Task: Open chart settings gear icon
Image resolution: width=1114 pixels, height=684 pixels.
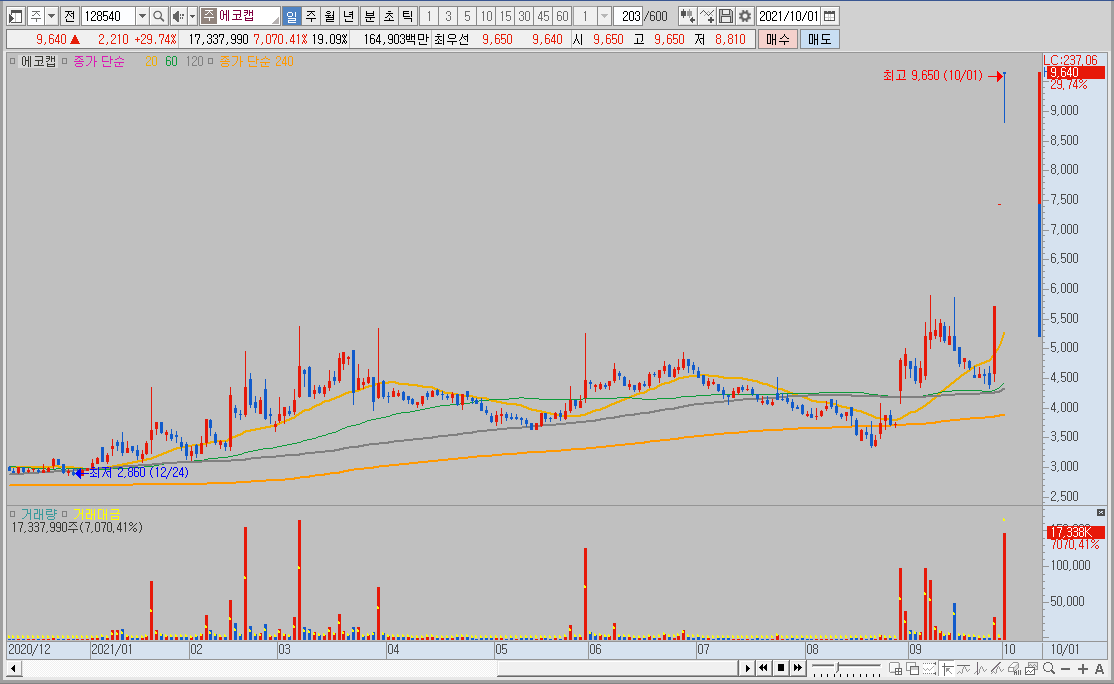Action: 745,16
